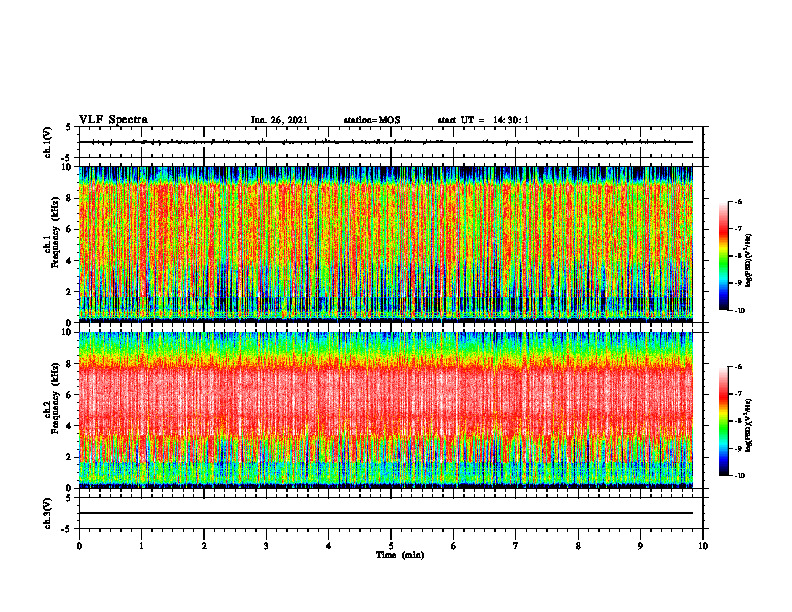
Task: Click the ch.1 frequency axis "8" tick label
Action: pyautogui.click(x=70, y=198)
